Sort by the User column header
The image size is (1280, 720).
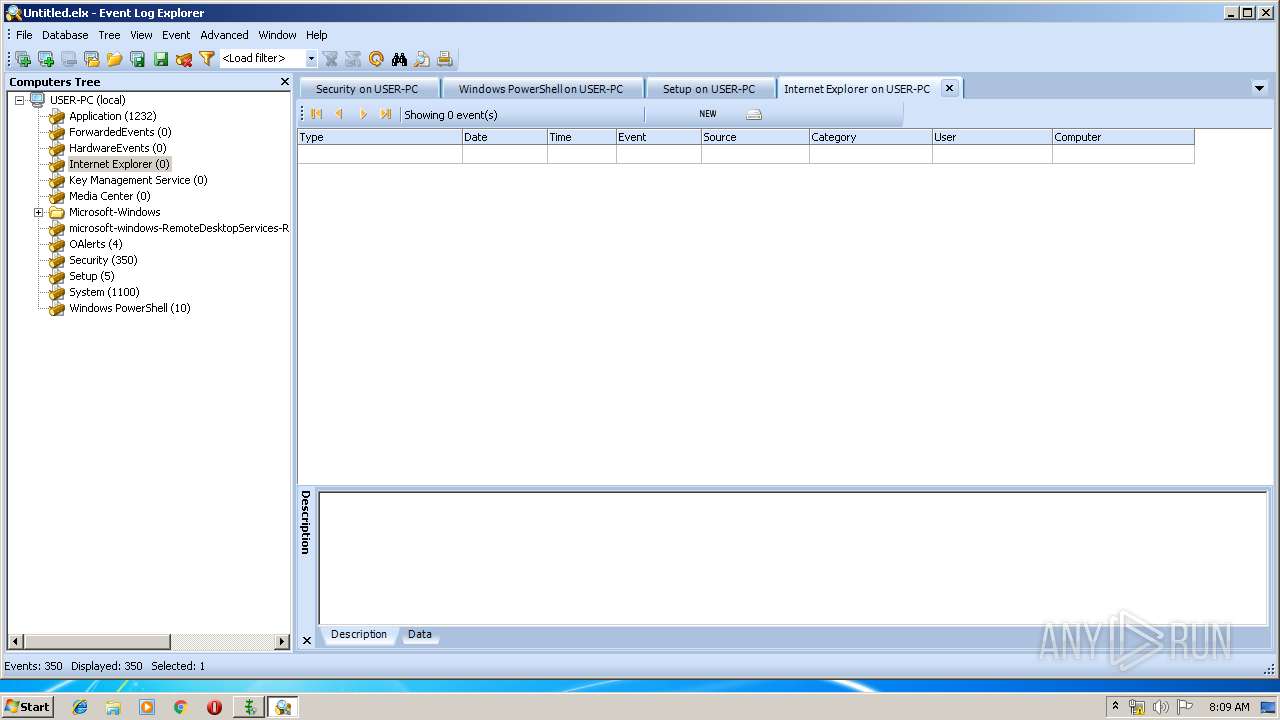pyautogui.click(x=992, y=137)
